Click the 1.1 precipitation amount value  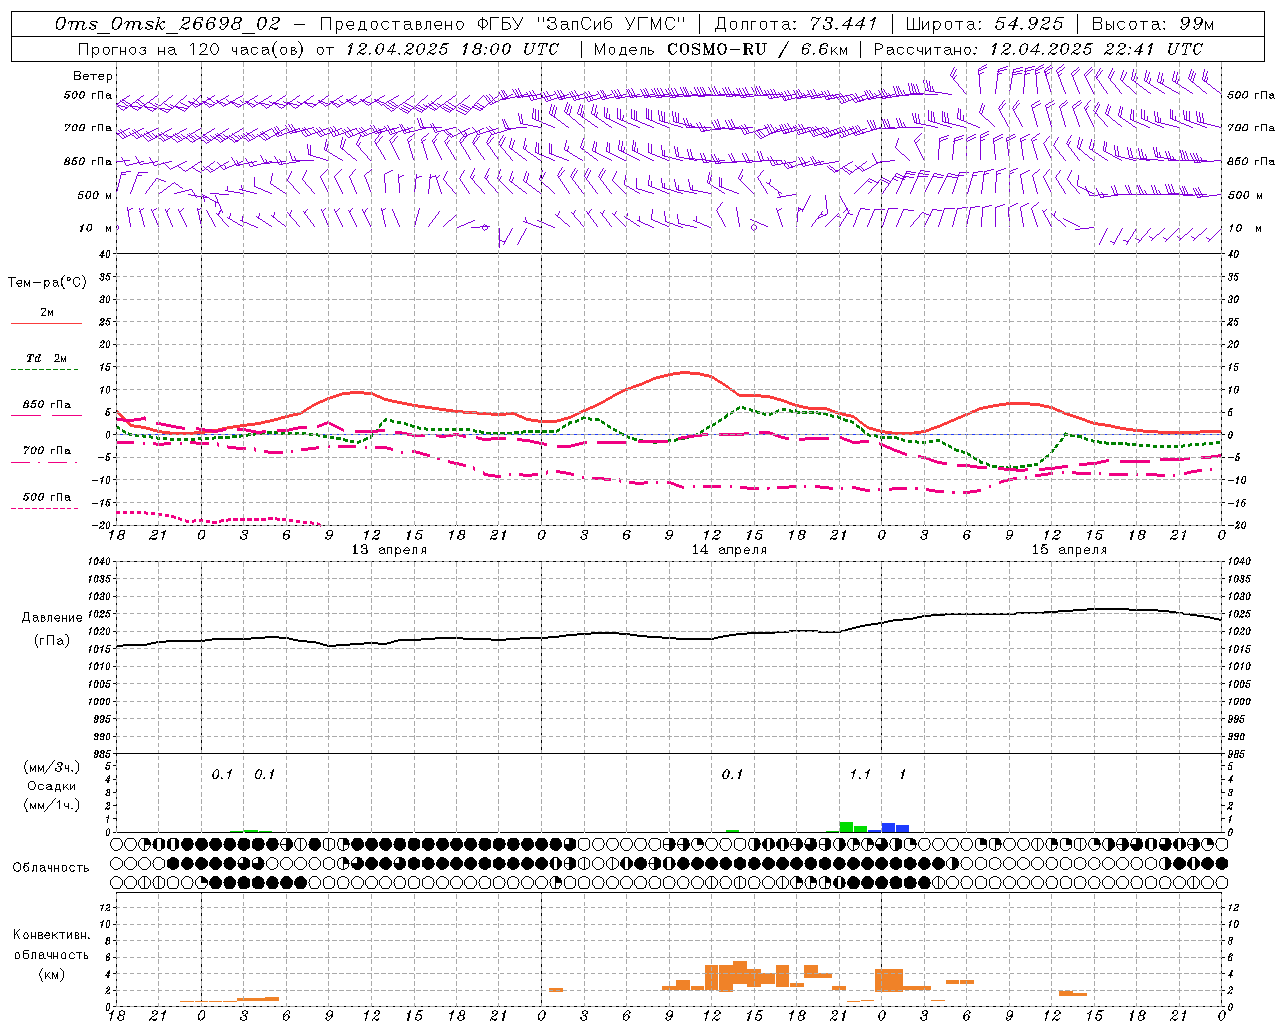coord(860,774)
